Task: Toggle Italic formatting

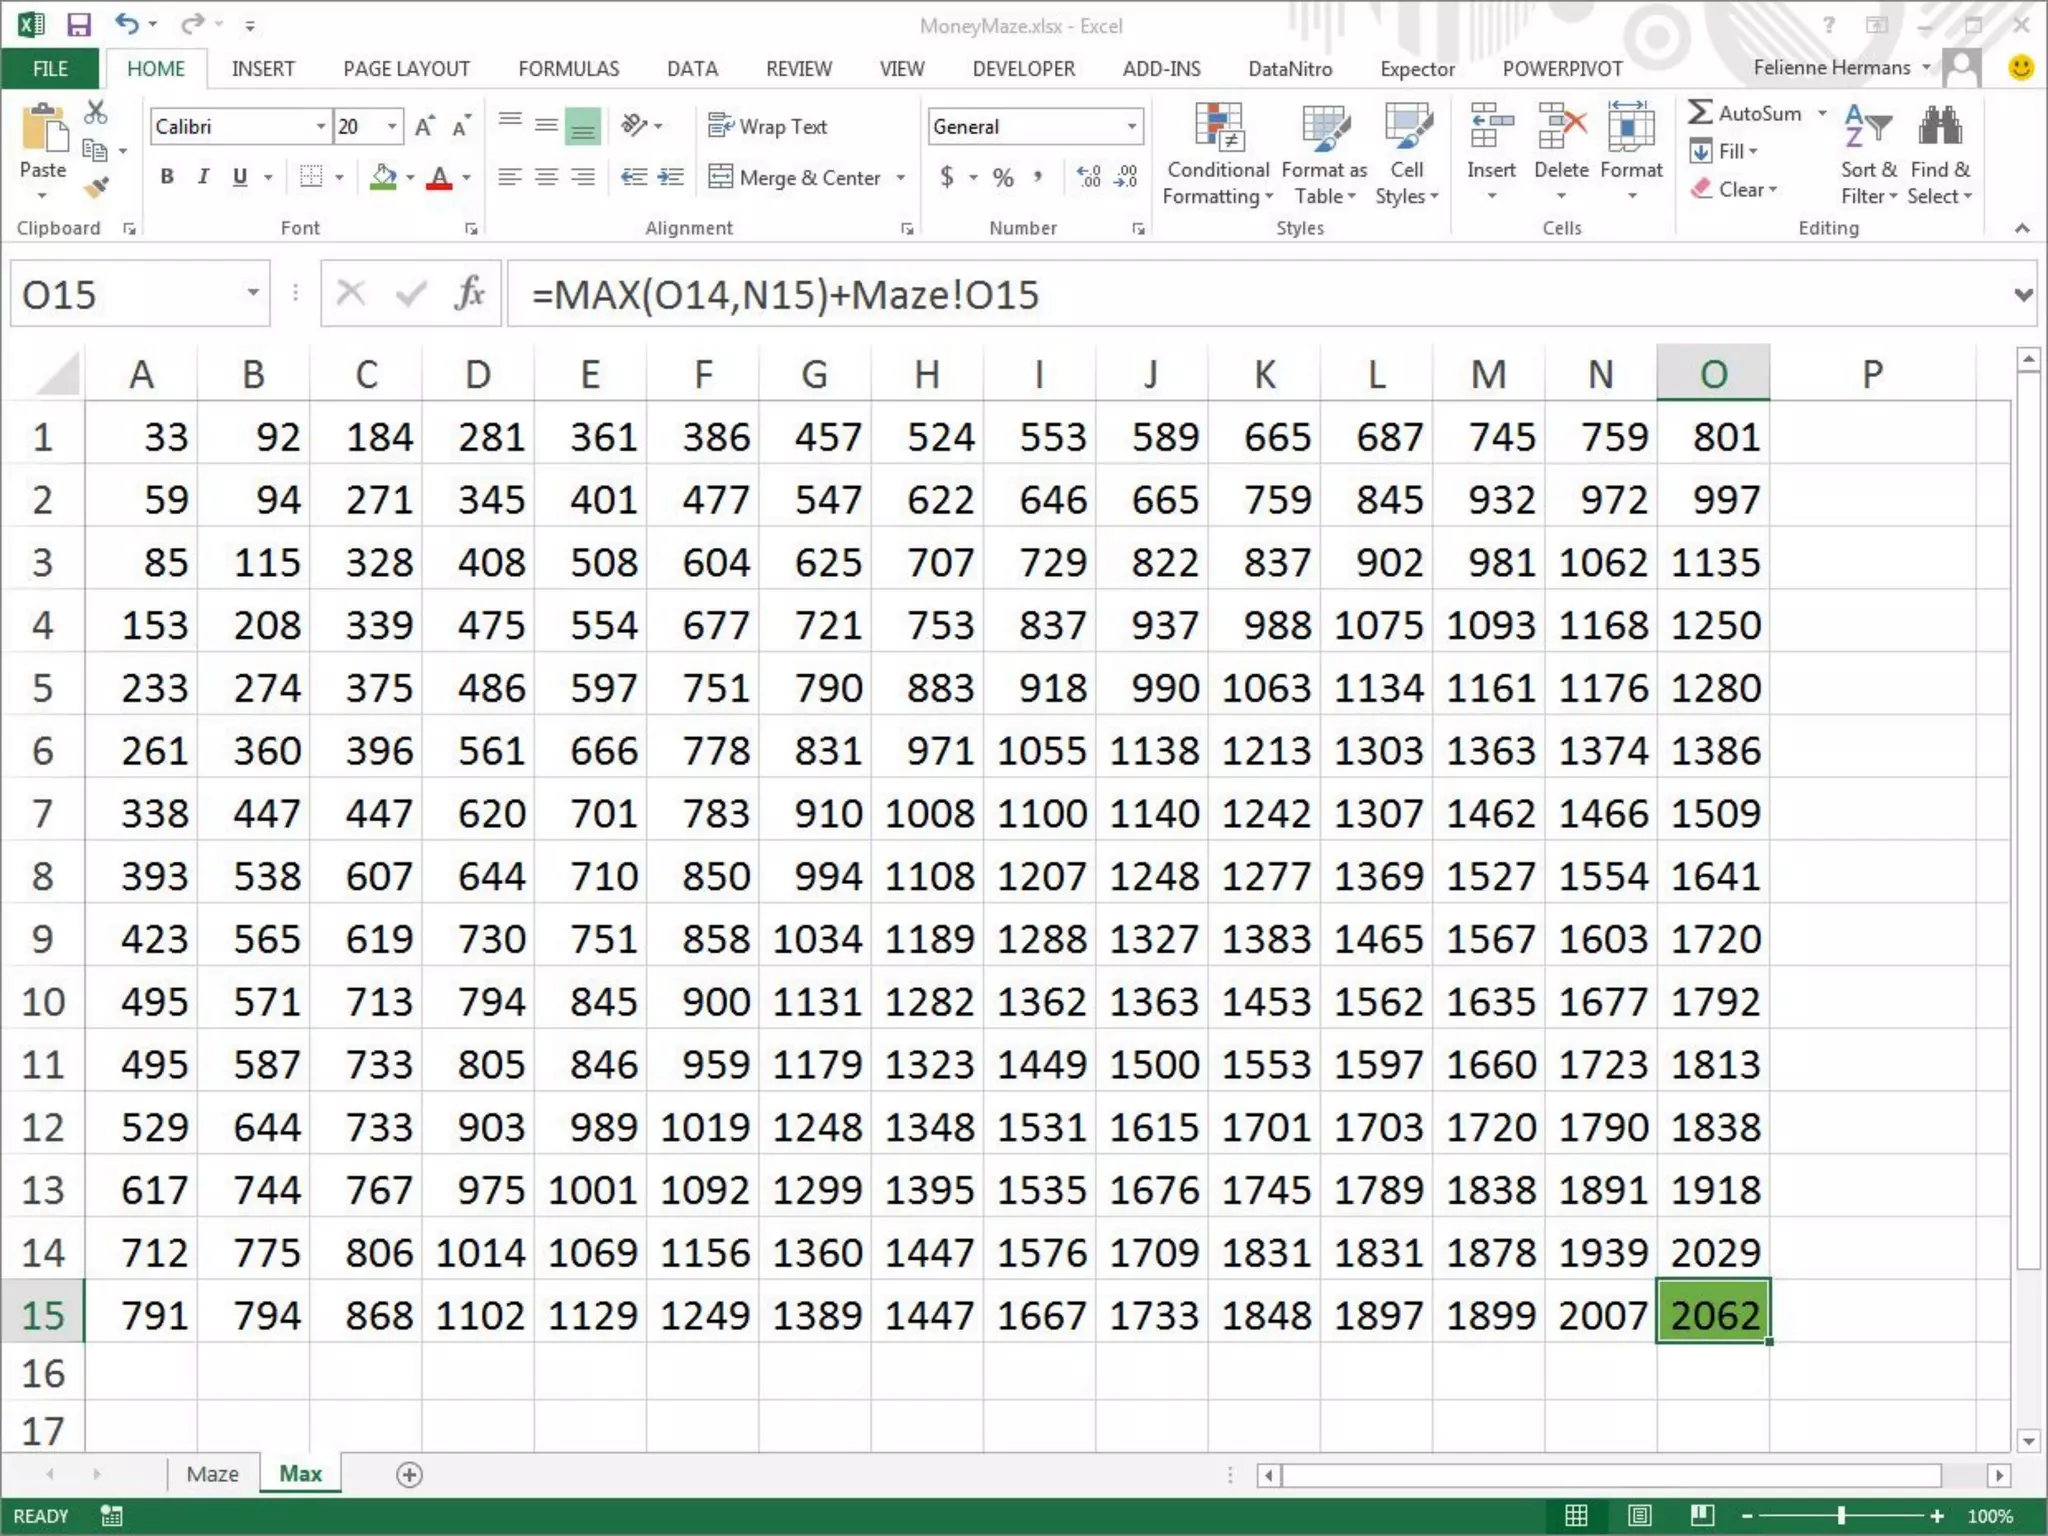Action: pyautogui.click(x=203, y=177)
